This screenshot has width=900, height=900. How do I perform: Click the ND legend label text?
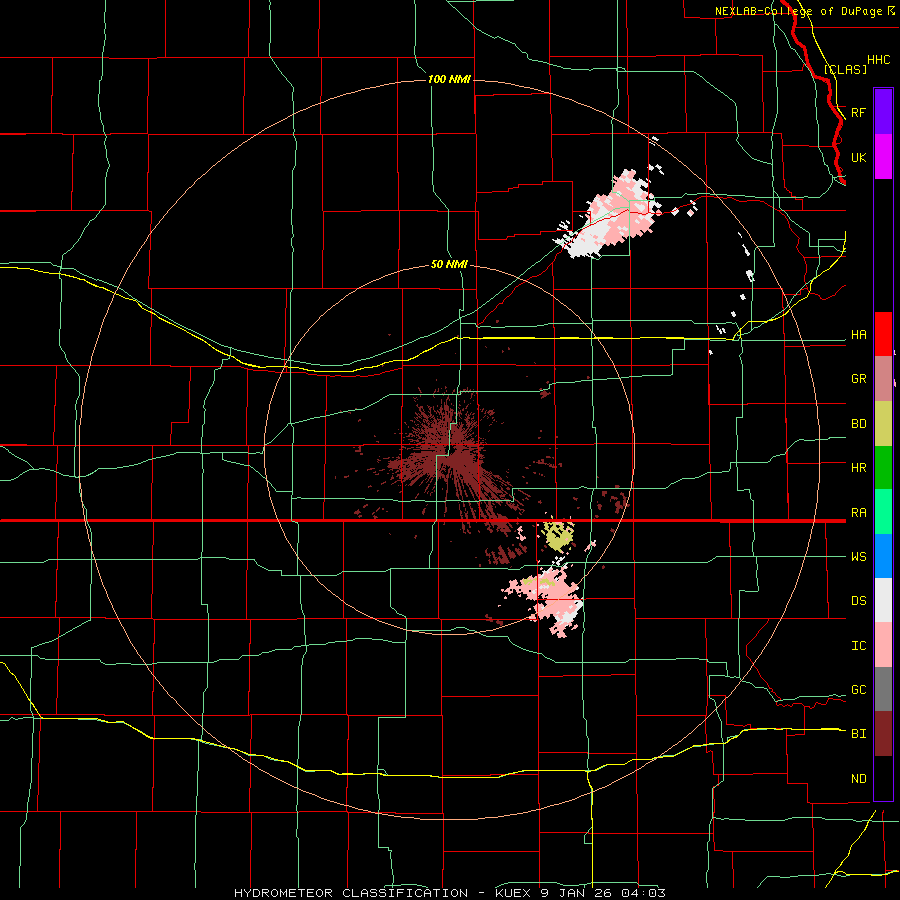tap(858, 779)
